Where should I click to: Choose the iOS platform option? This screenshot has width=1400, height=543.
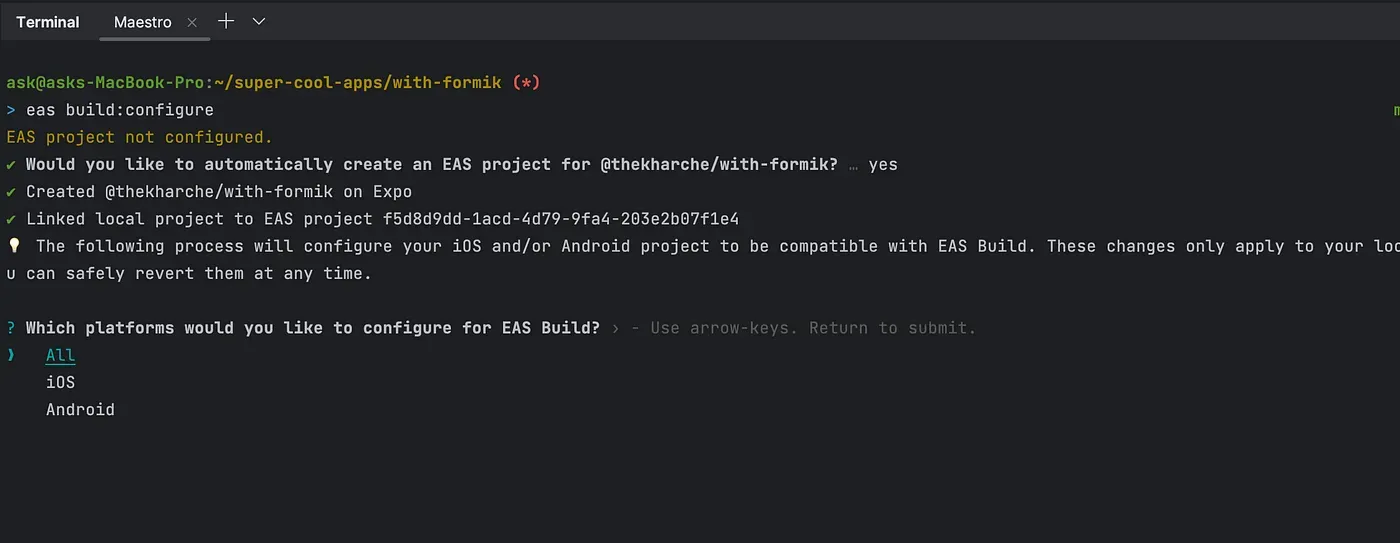click(61, 382)
